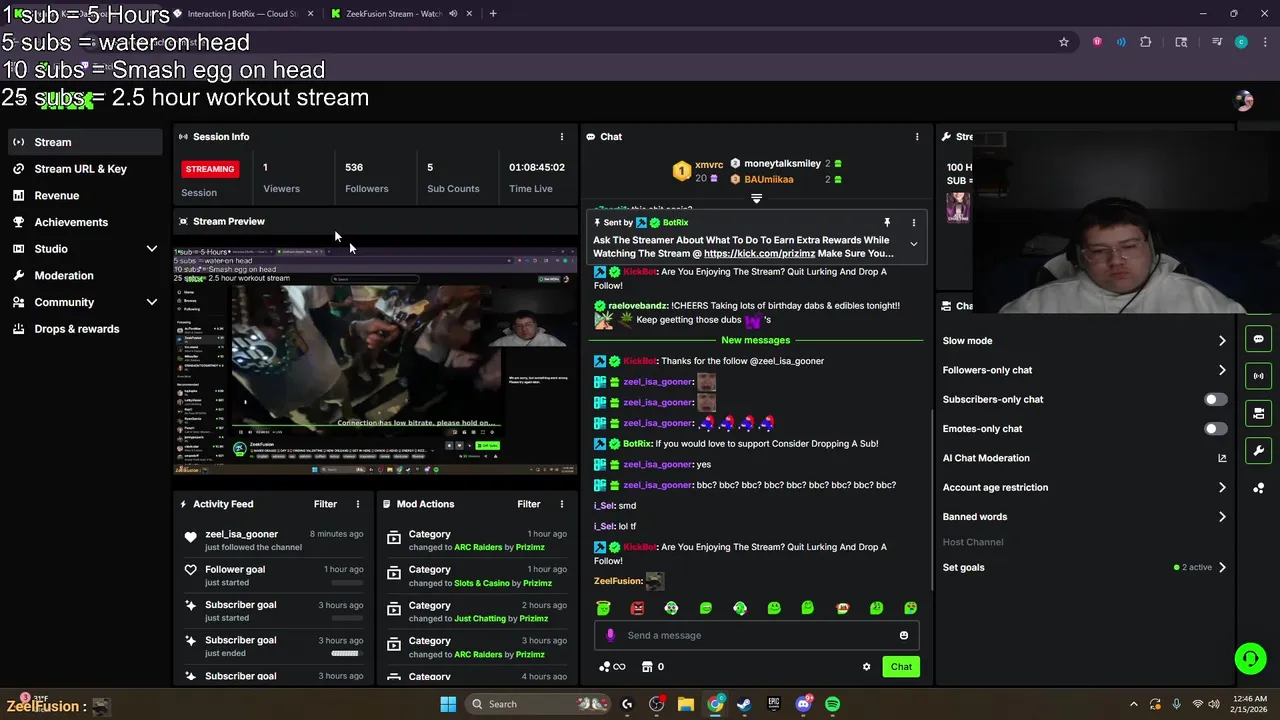Click wrench tools icon in right toolbar
The image size is (1280, 720).
(x=1258, y=450)
